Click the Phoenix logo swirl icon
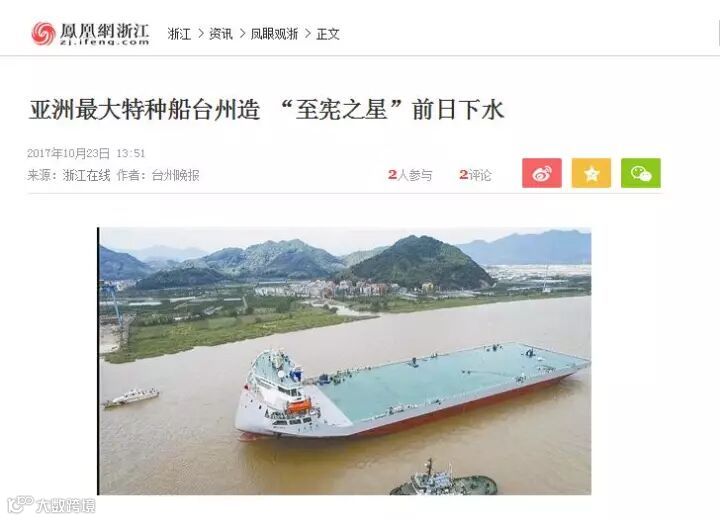 (x=44, y=34)
